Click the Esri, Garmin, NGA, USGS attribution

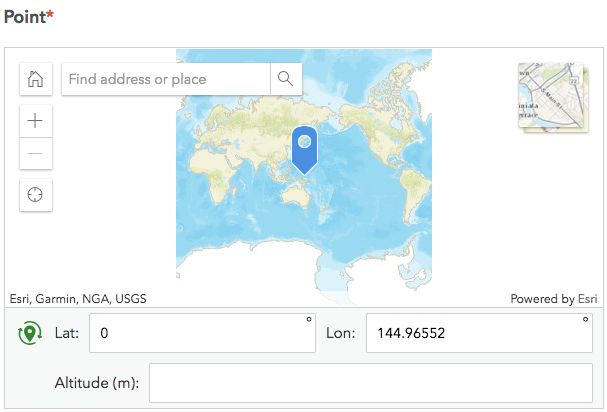tap(78, 299)
